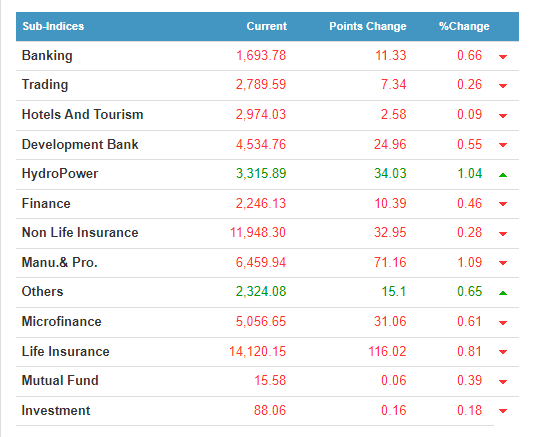The image size is (533, 437).
Task: Select the Microfinance row label
Action: [62, 321]
